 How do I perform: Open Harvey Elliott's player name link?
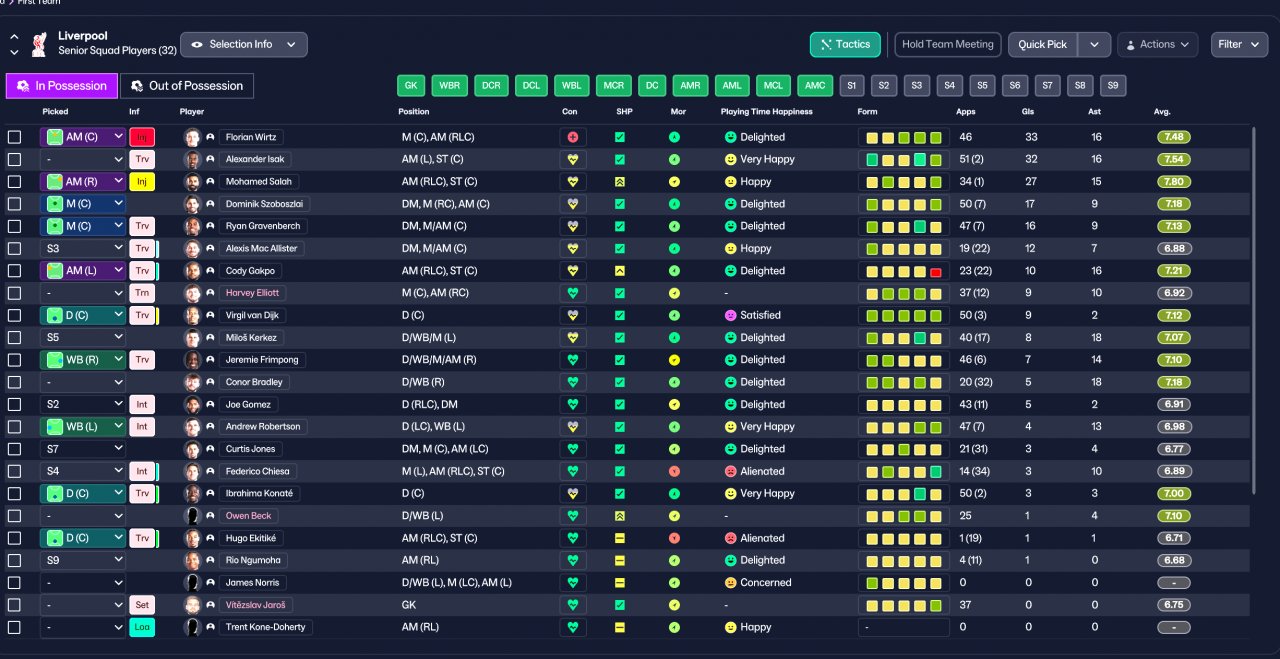252,293
